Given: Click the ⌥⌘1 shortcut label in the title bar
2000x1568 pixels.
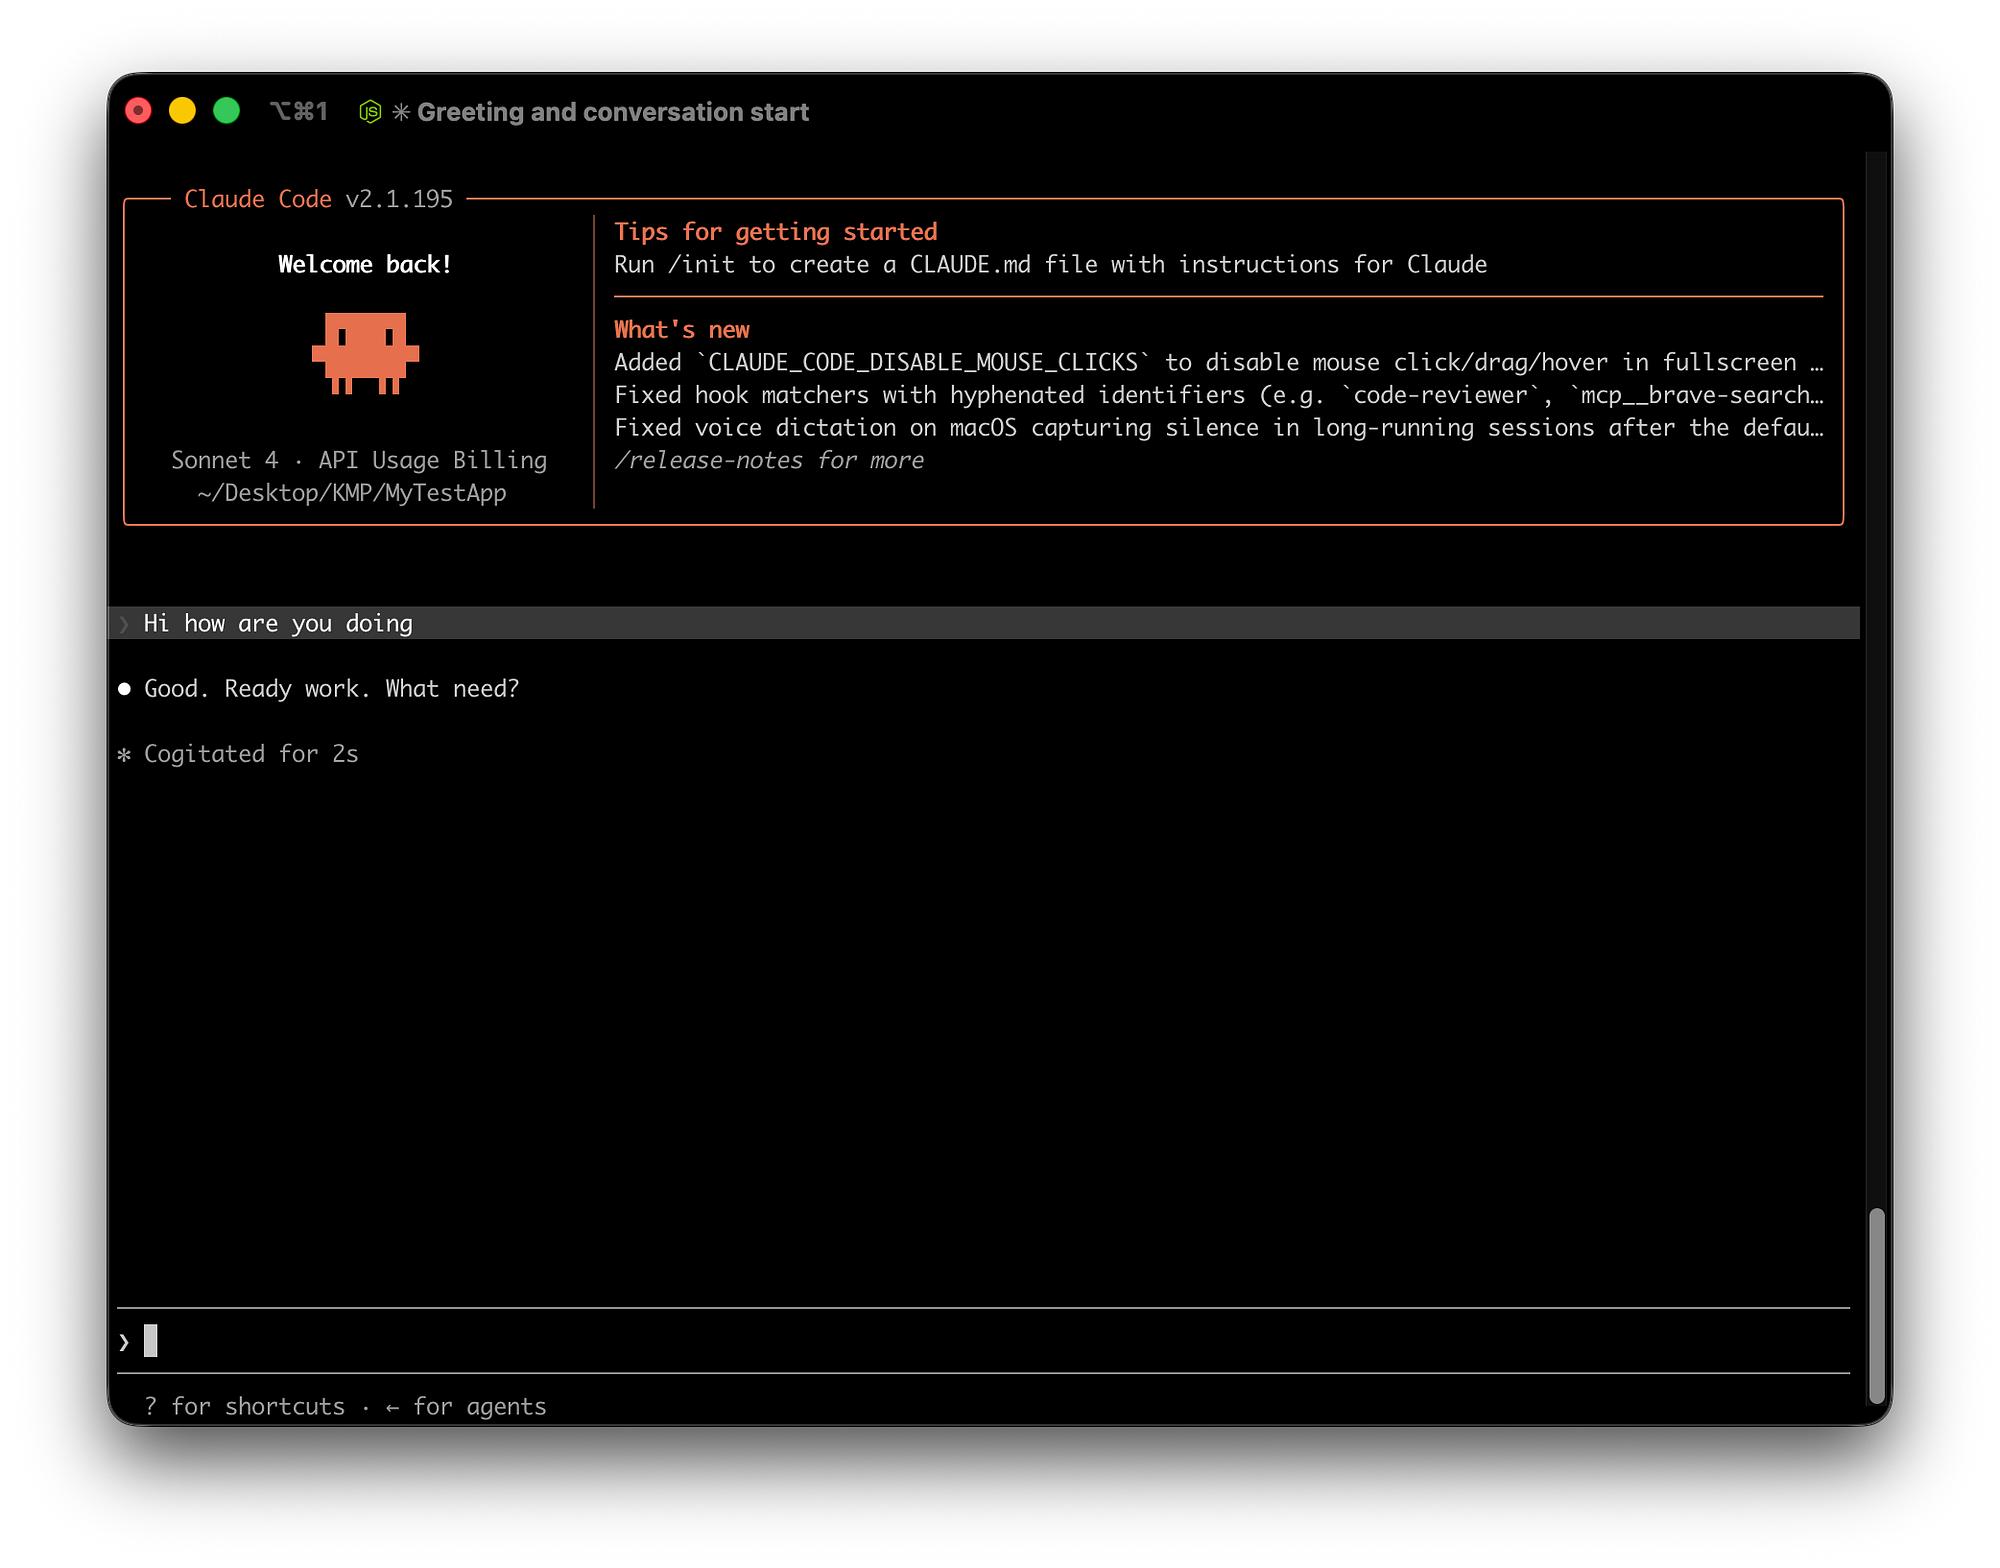Looking at the screenshot, I should coord(299,111).
